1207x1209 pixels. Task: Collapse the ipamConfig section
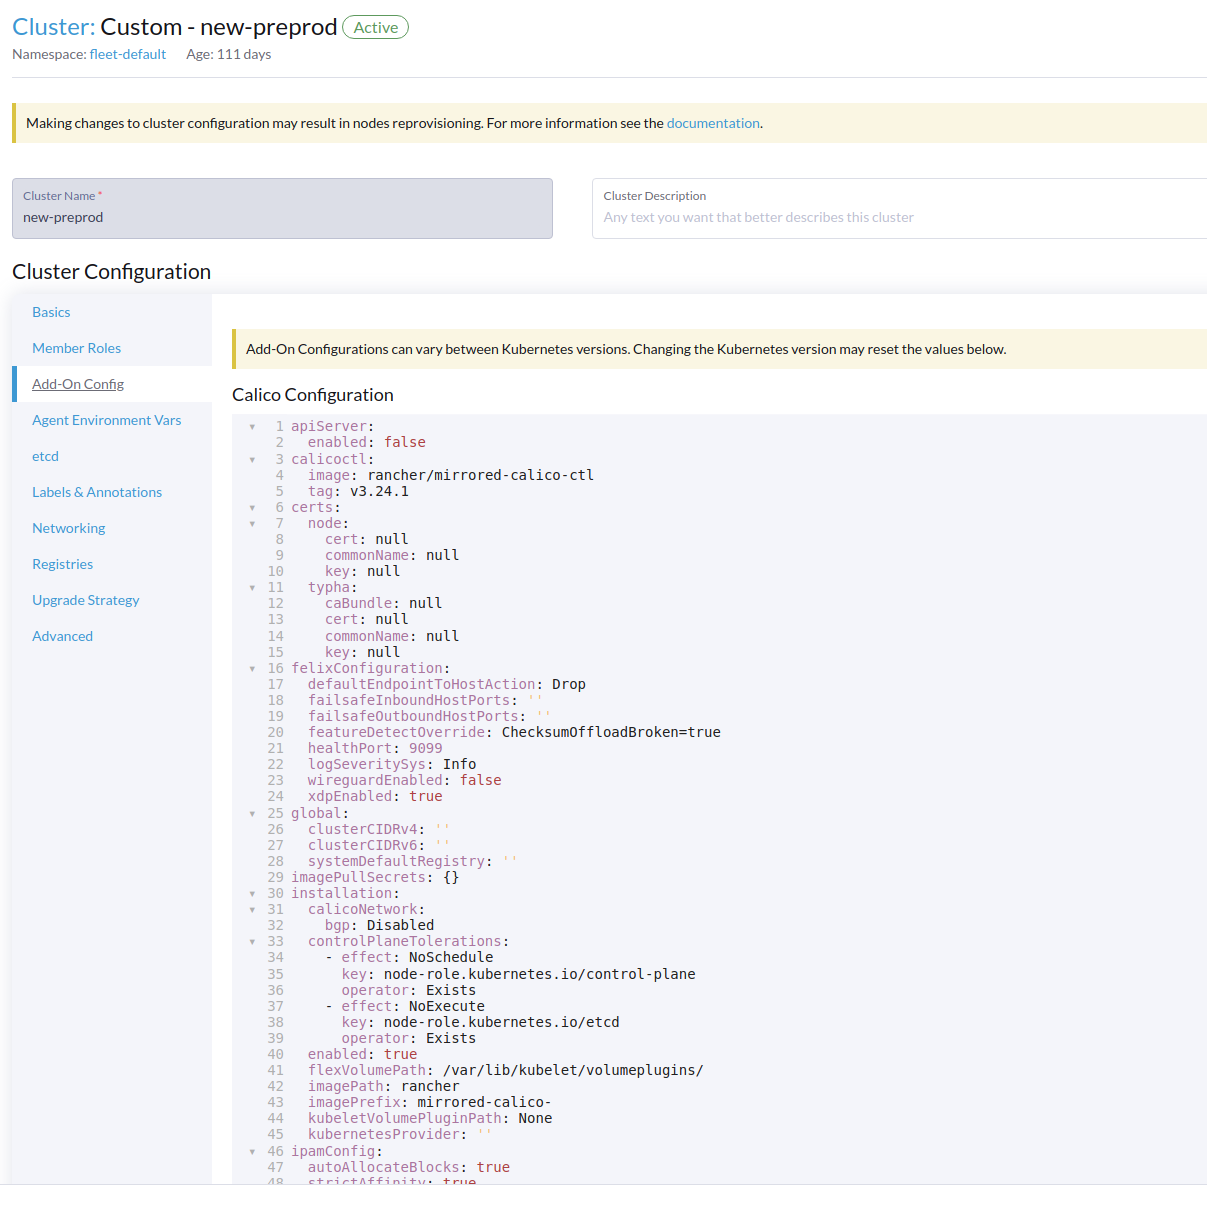252,1151
